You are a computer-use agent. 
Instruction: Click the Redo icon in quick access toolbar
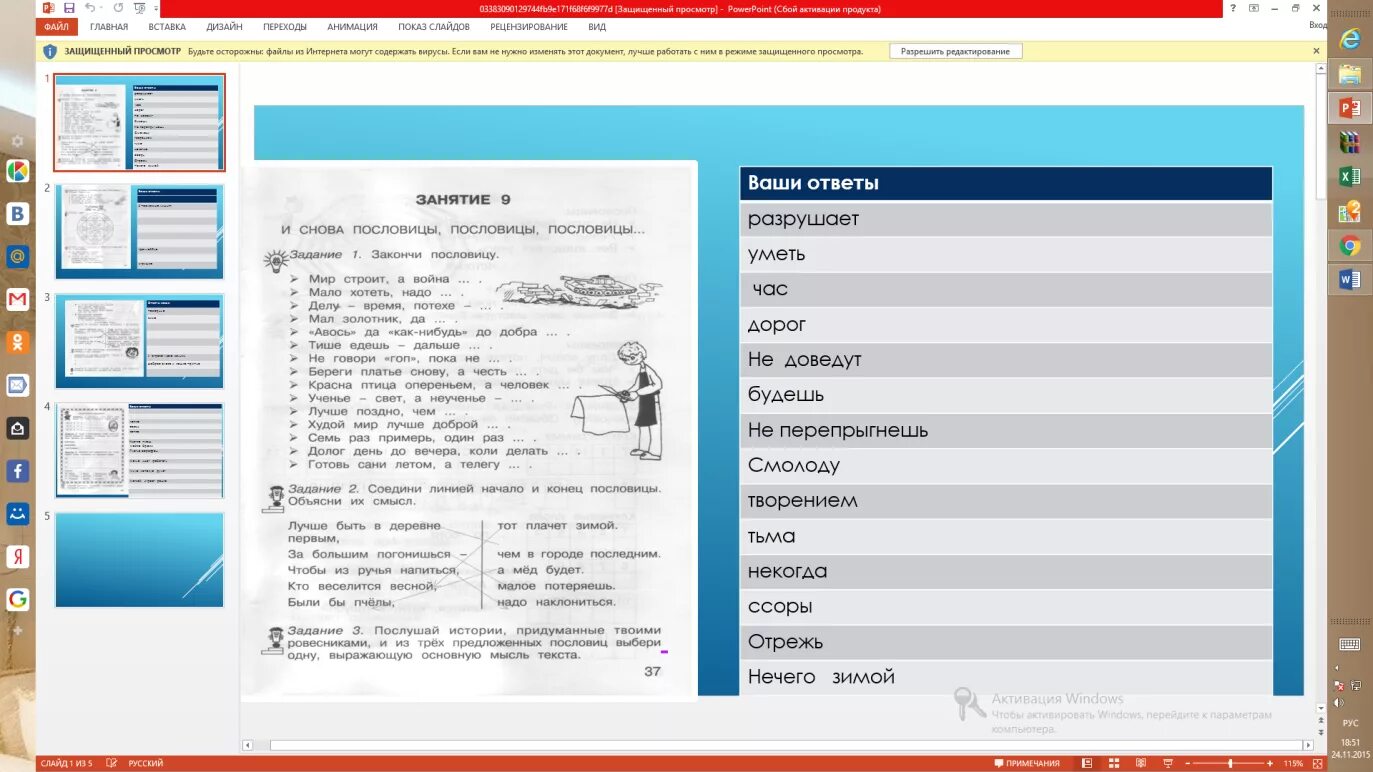[x=118, y=8]
